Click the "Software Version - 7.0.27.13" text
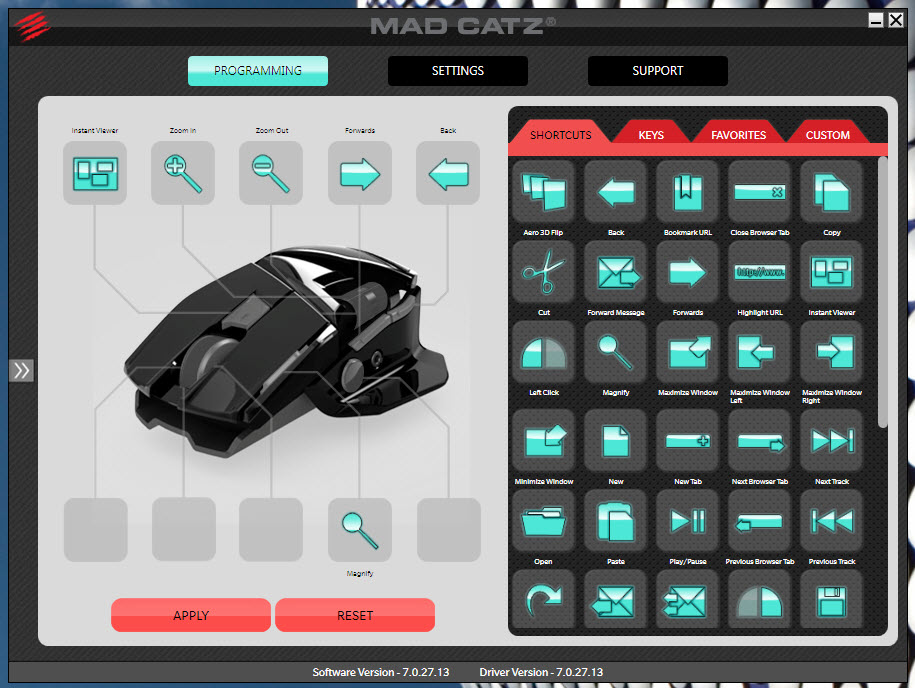 coord(380,672)
